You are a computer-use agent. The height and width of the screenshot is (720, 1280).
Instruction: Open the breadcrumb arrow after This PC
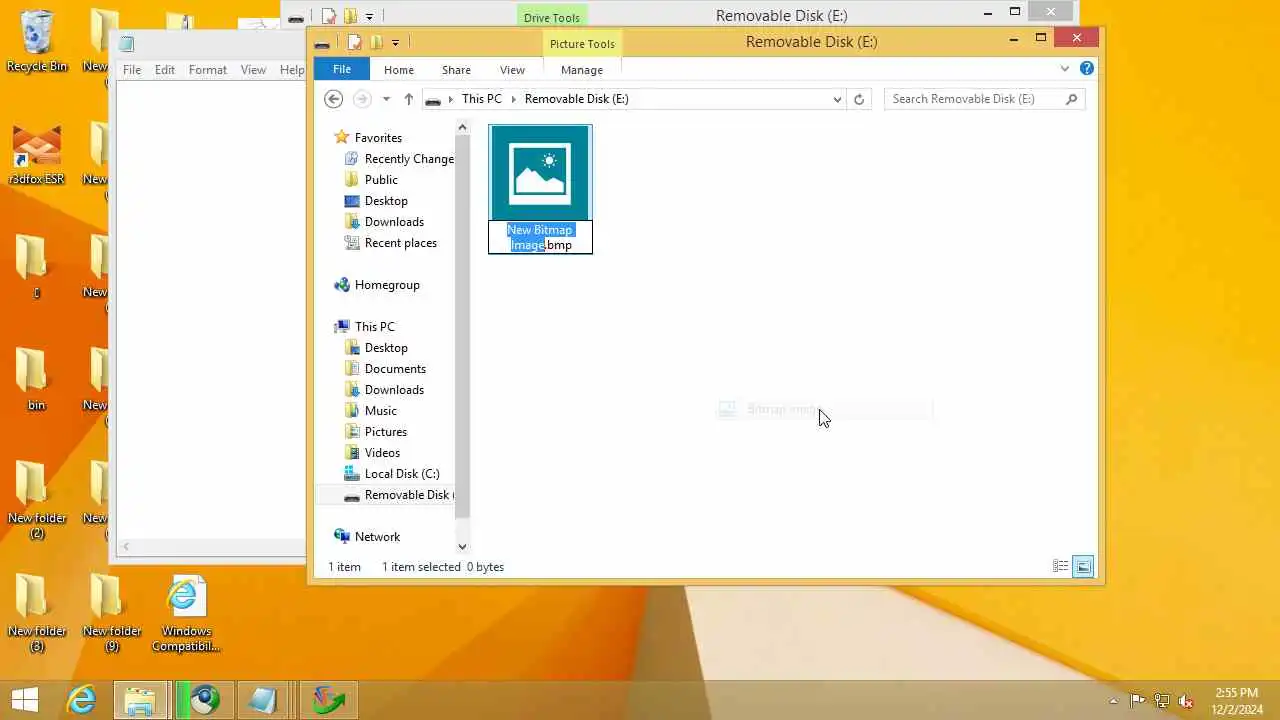514,99
